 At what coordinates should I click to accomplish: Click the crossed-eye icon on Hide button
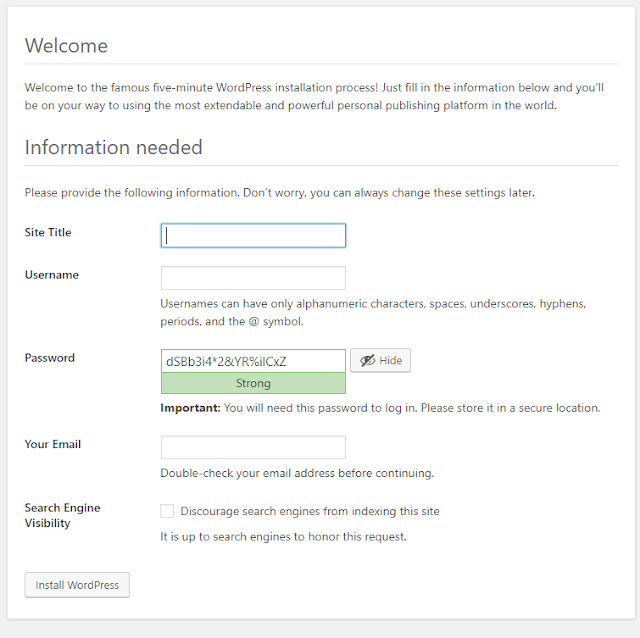[367, 360]
